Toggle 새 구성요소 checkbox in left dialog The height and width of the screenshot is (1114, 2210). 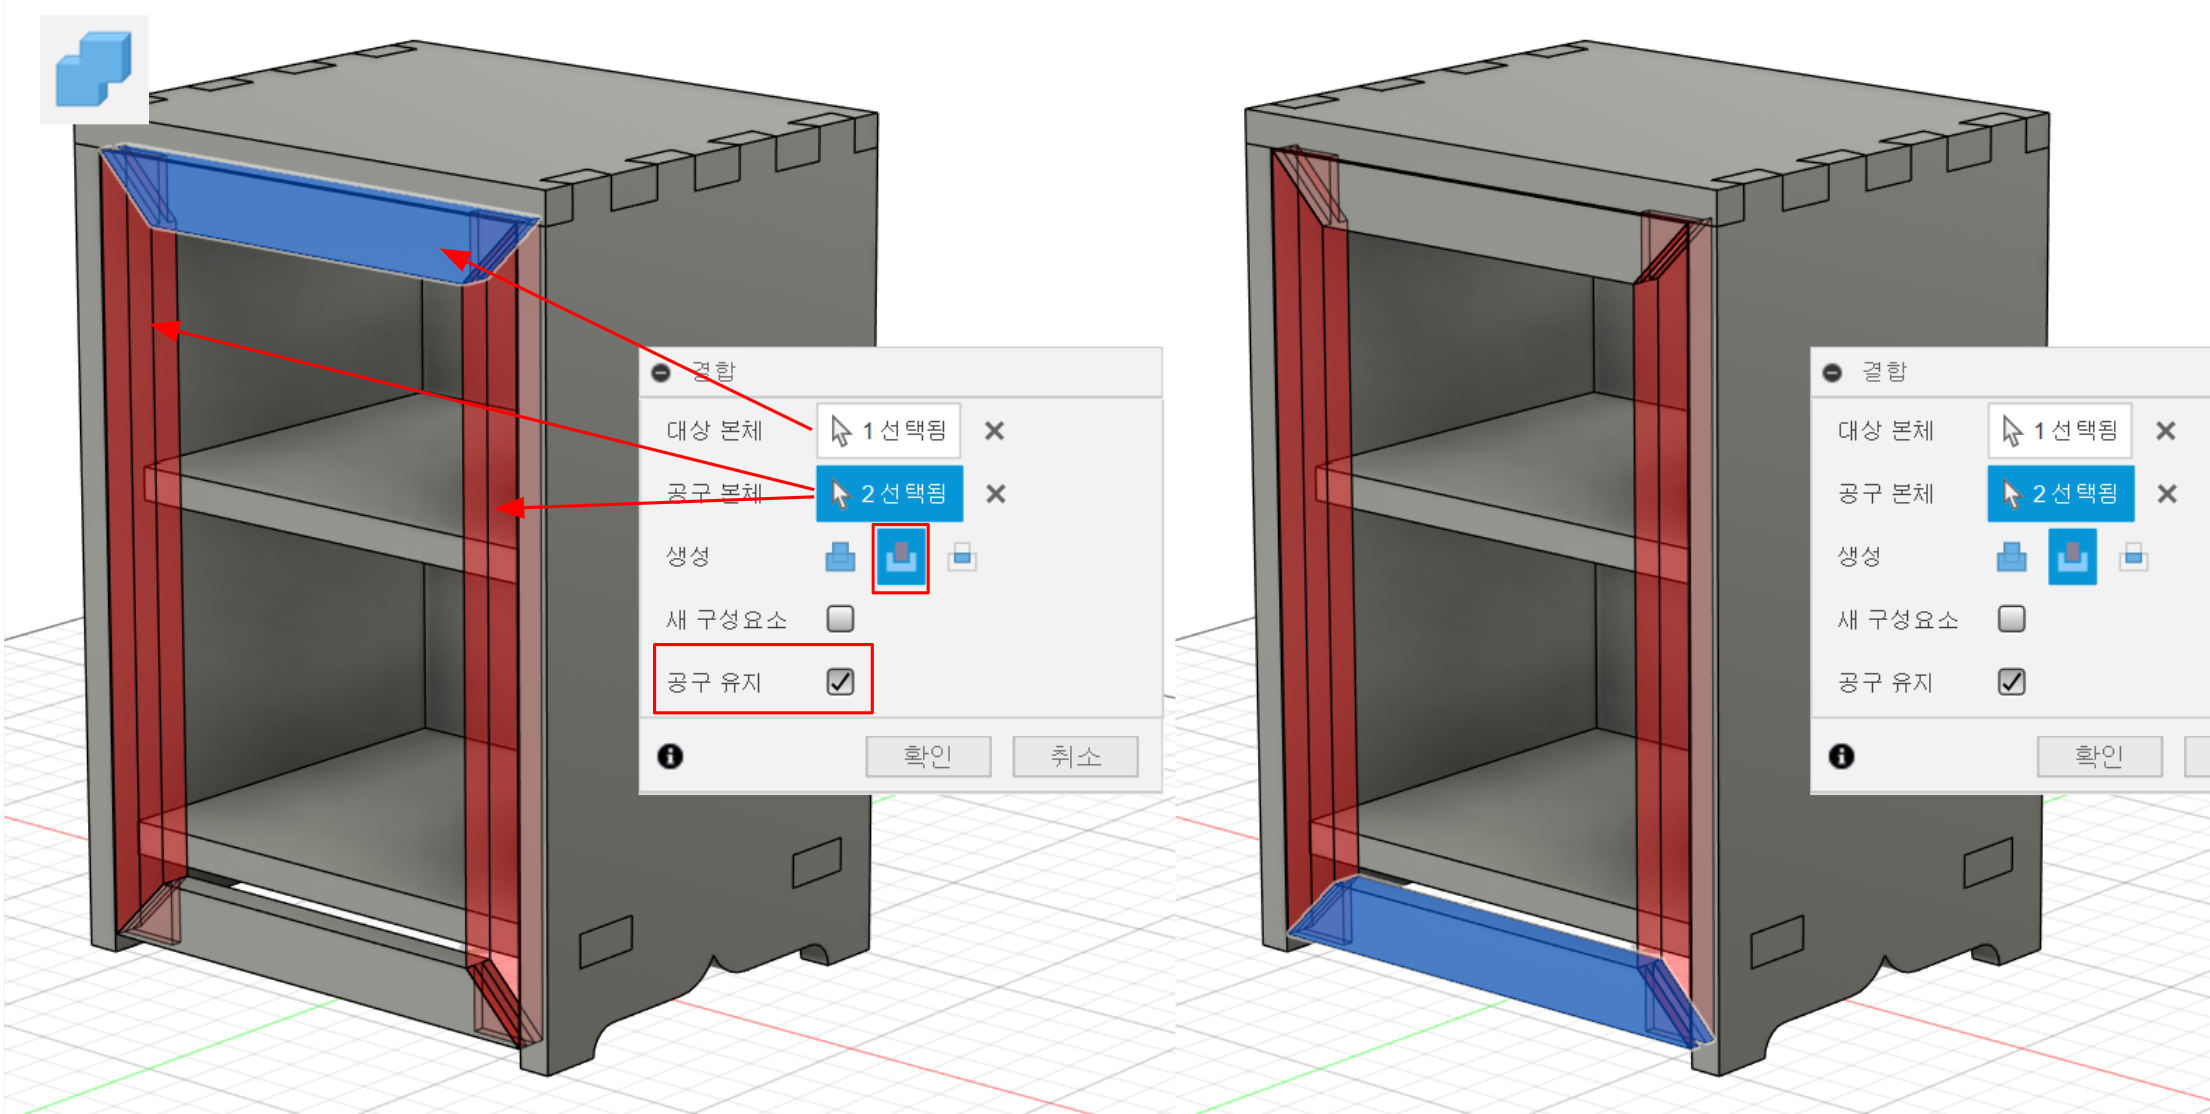point(840,619)
